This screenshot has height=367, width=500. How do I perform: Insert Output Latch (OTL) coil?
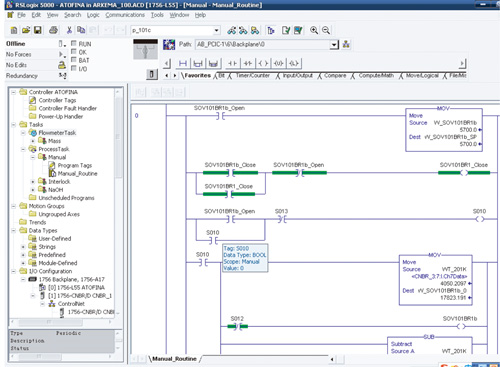click(x=294, y=63)
